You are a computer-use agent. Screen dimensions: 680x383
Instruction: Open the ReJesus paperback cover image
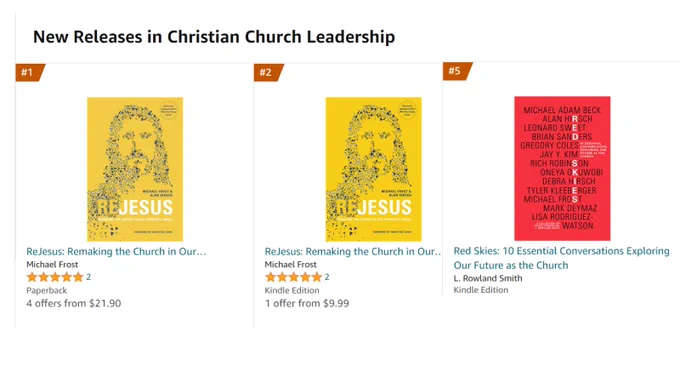click(135, 169)
